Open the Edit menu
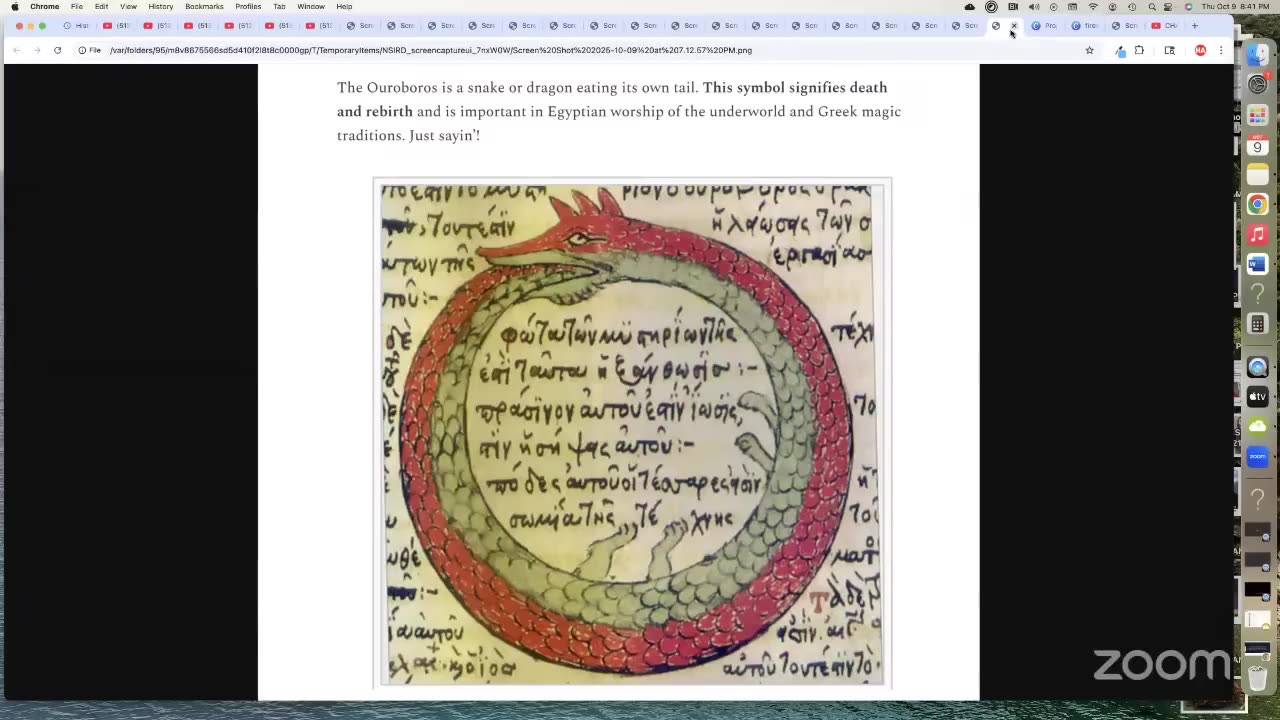 tap(101, 6)
